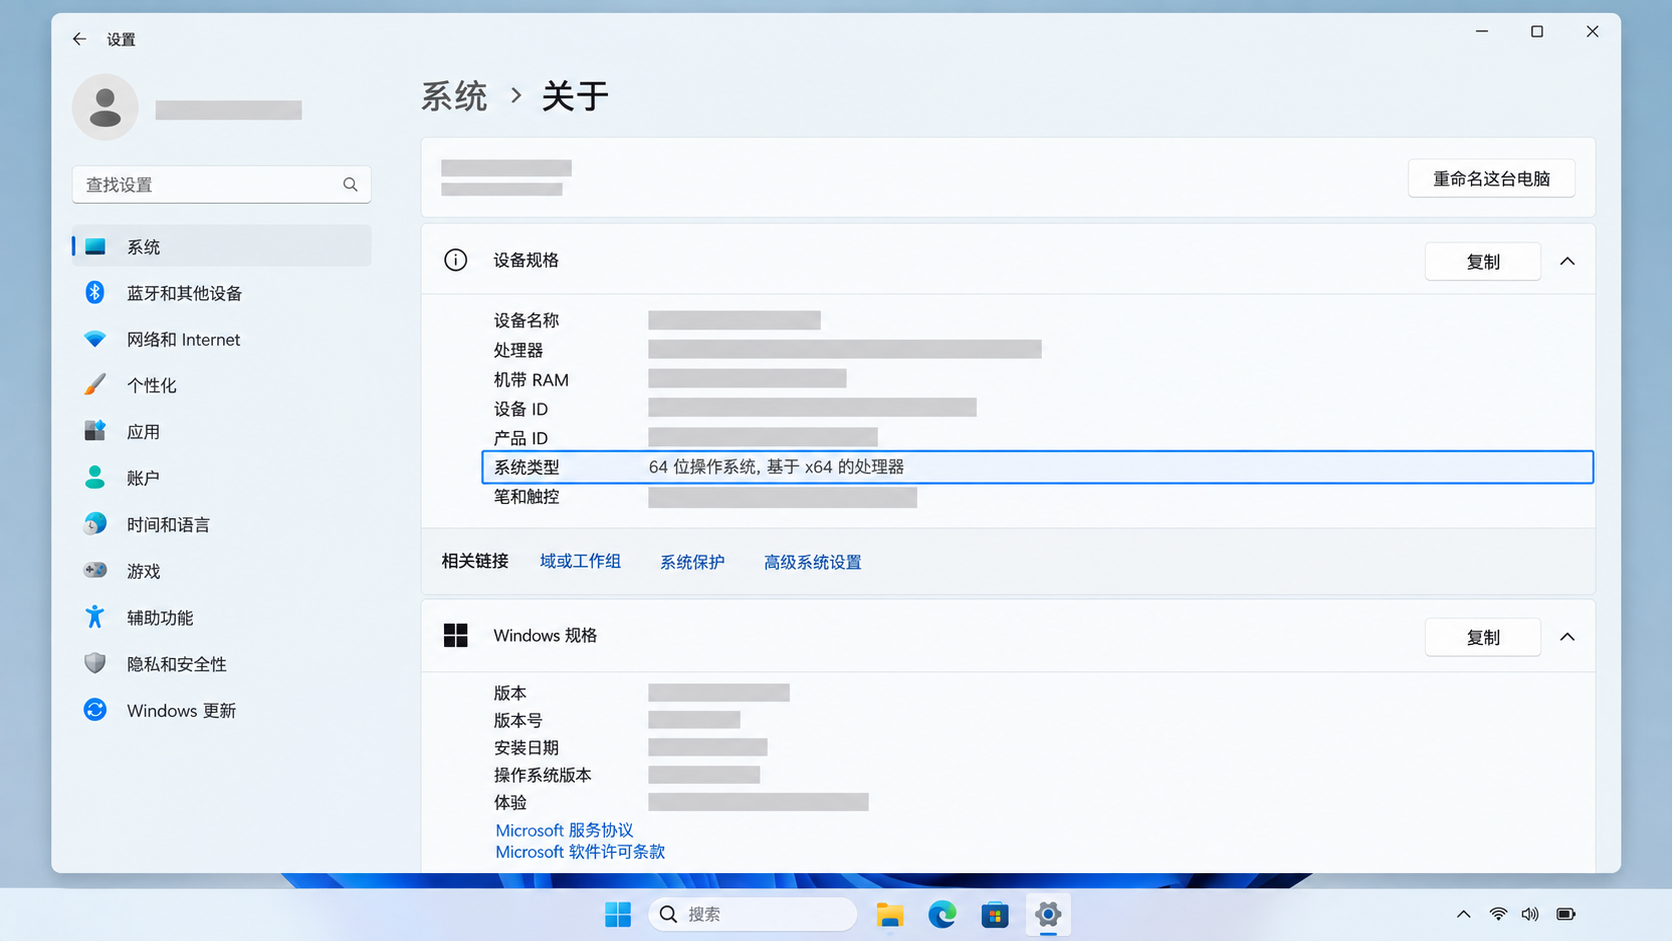Screen dimensions: 1672x941
Task: Click the 游戏 gamepad icon
Action: coord(95,570)
